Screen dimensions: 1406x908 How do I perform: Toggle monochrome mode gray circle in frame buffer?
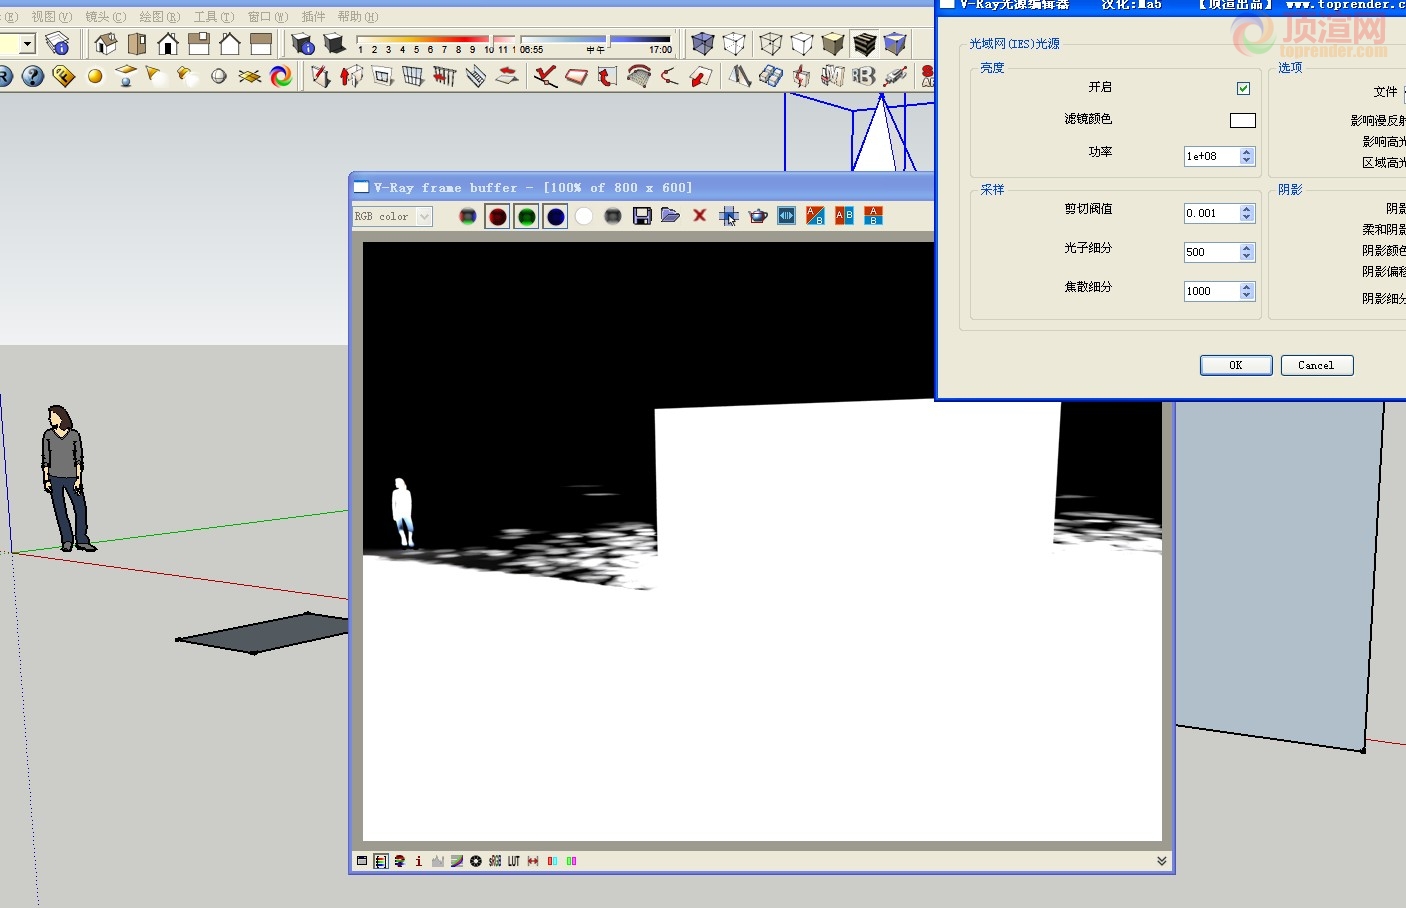click(x=613, y=216)
